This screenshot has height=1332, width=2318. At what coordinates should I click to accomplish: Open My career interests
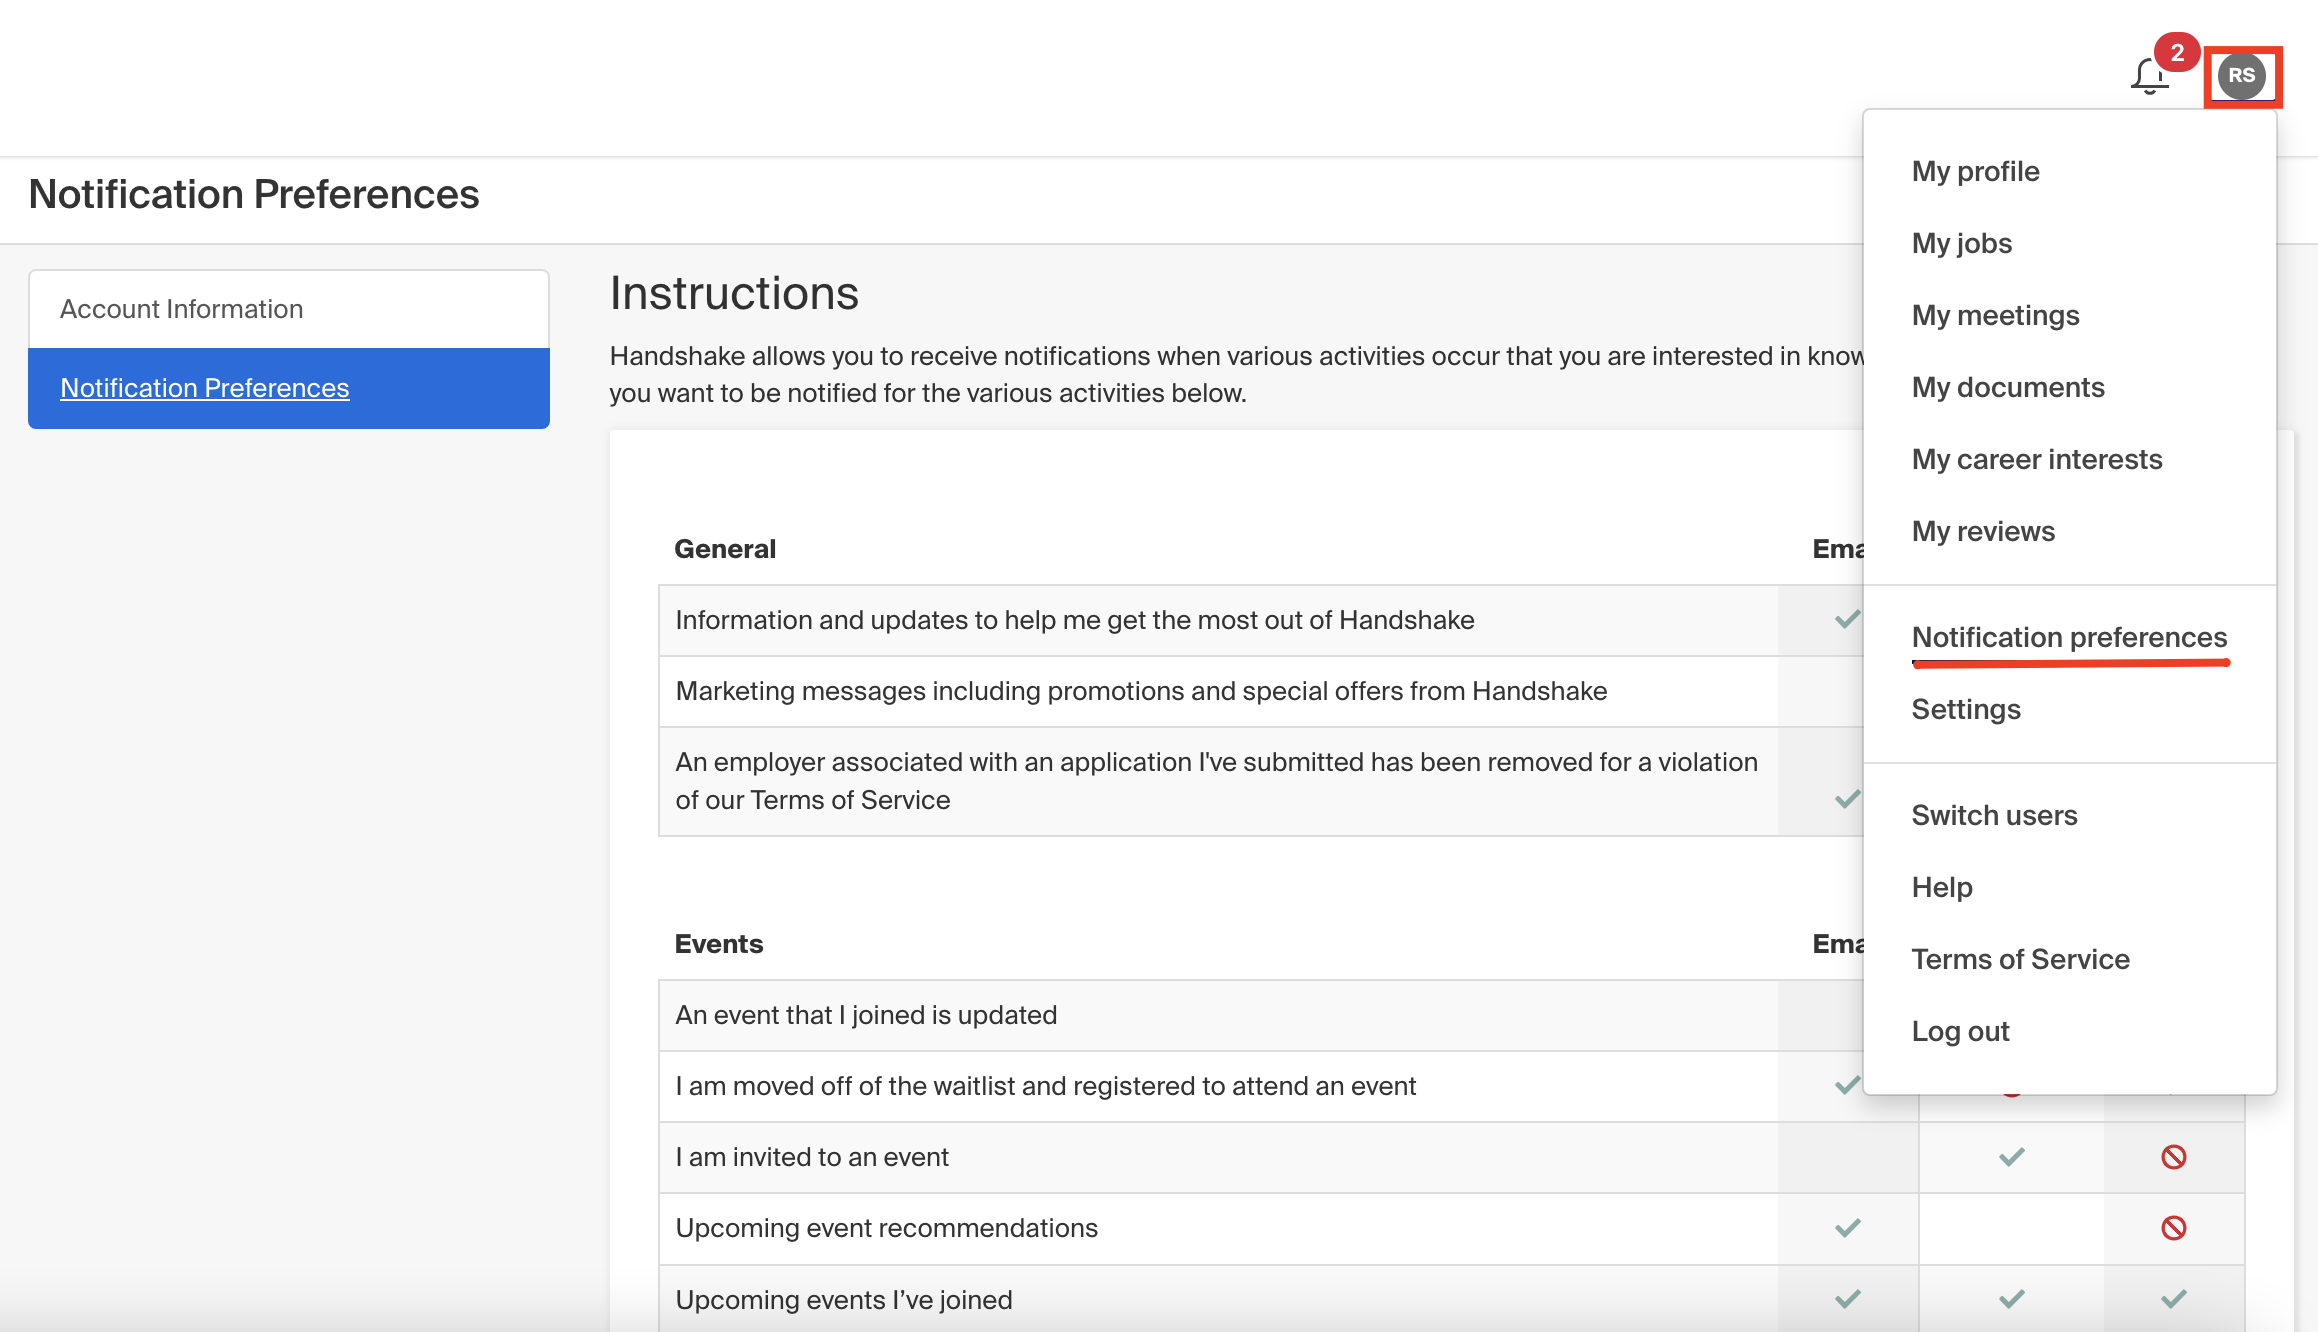pos(2036,459)
